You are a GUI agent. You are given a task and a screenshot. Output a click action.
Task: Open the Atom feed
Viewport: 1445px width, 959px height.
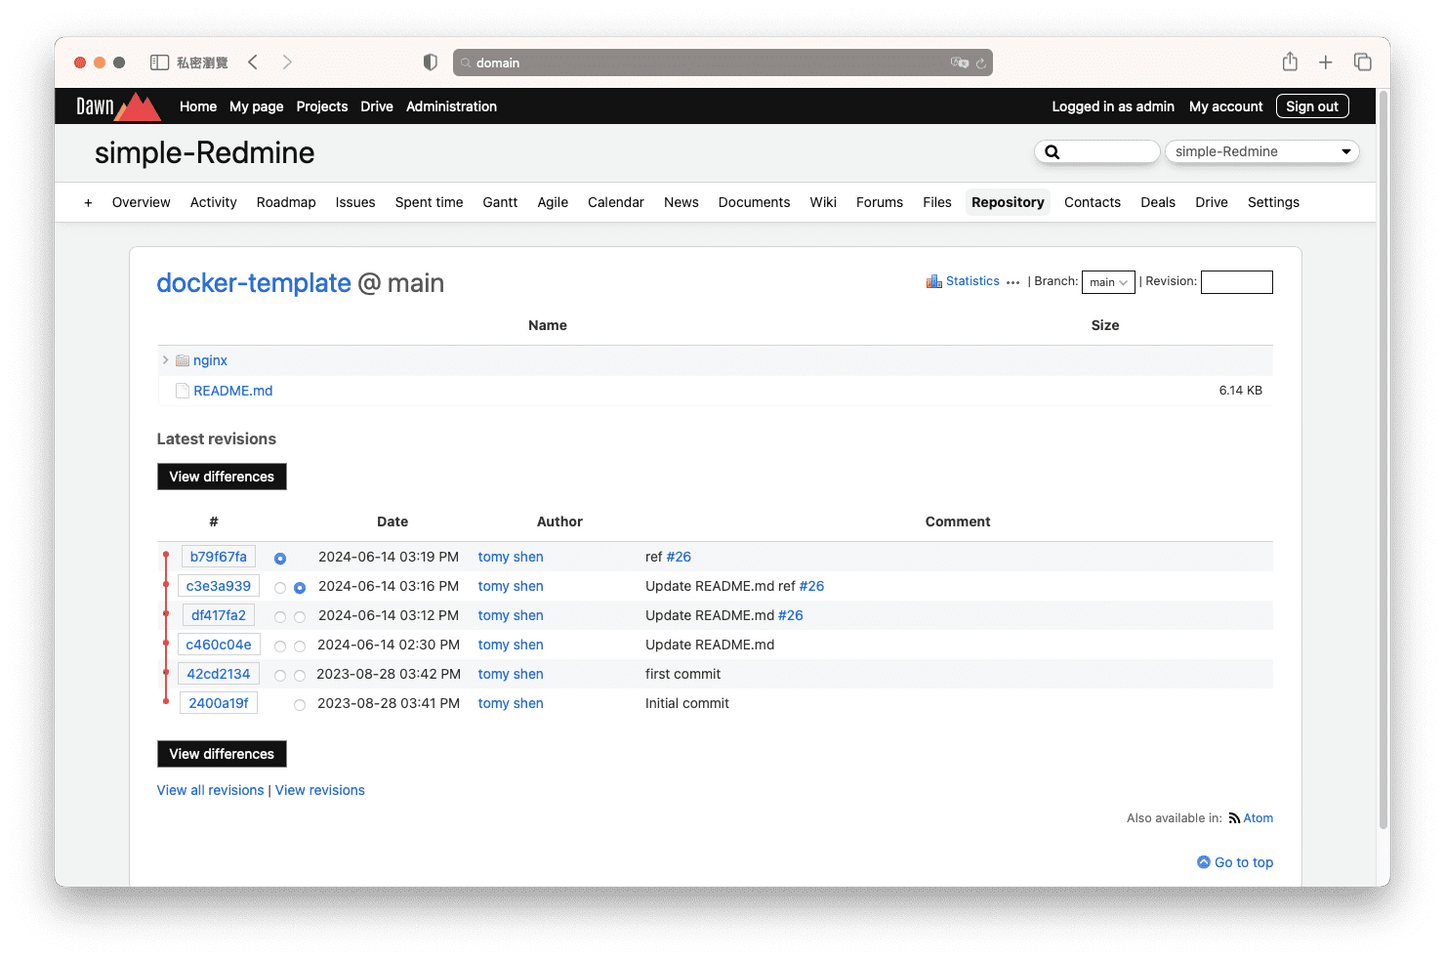click(x=1258, y=818)
